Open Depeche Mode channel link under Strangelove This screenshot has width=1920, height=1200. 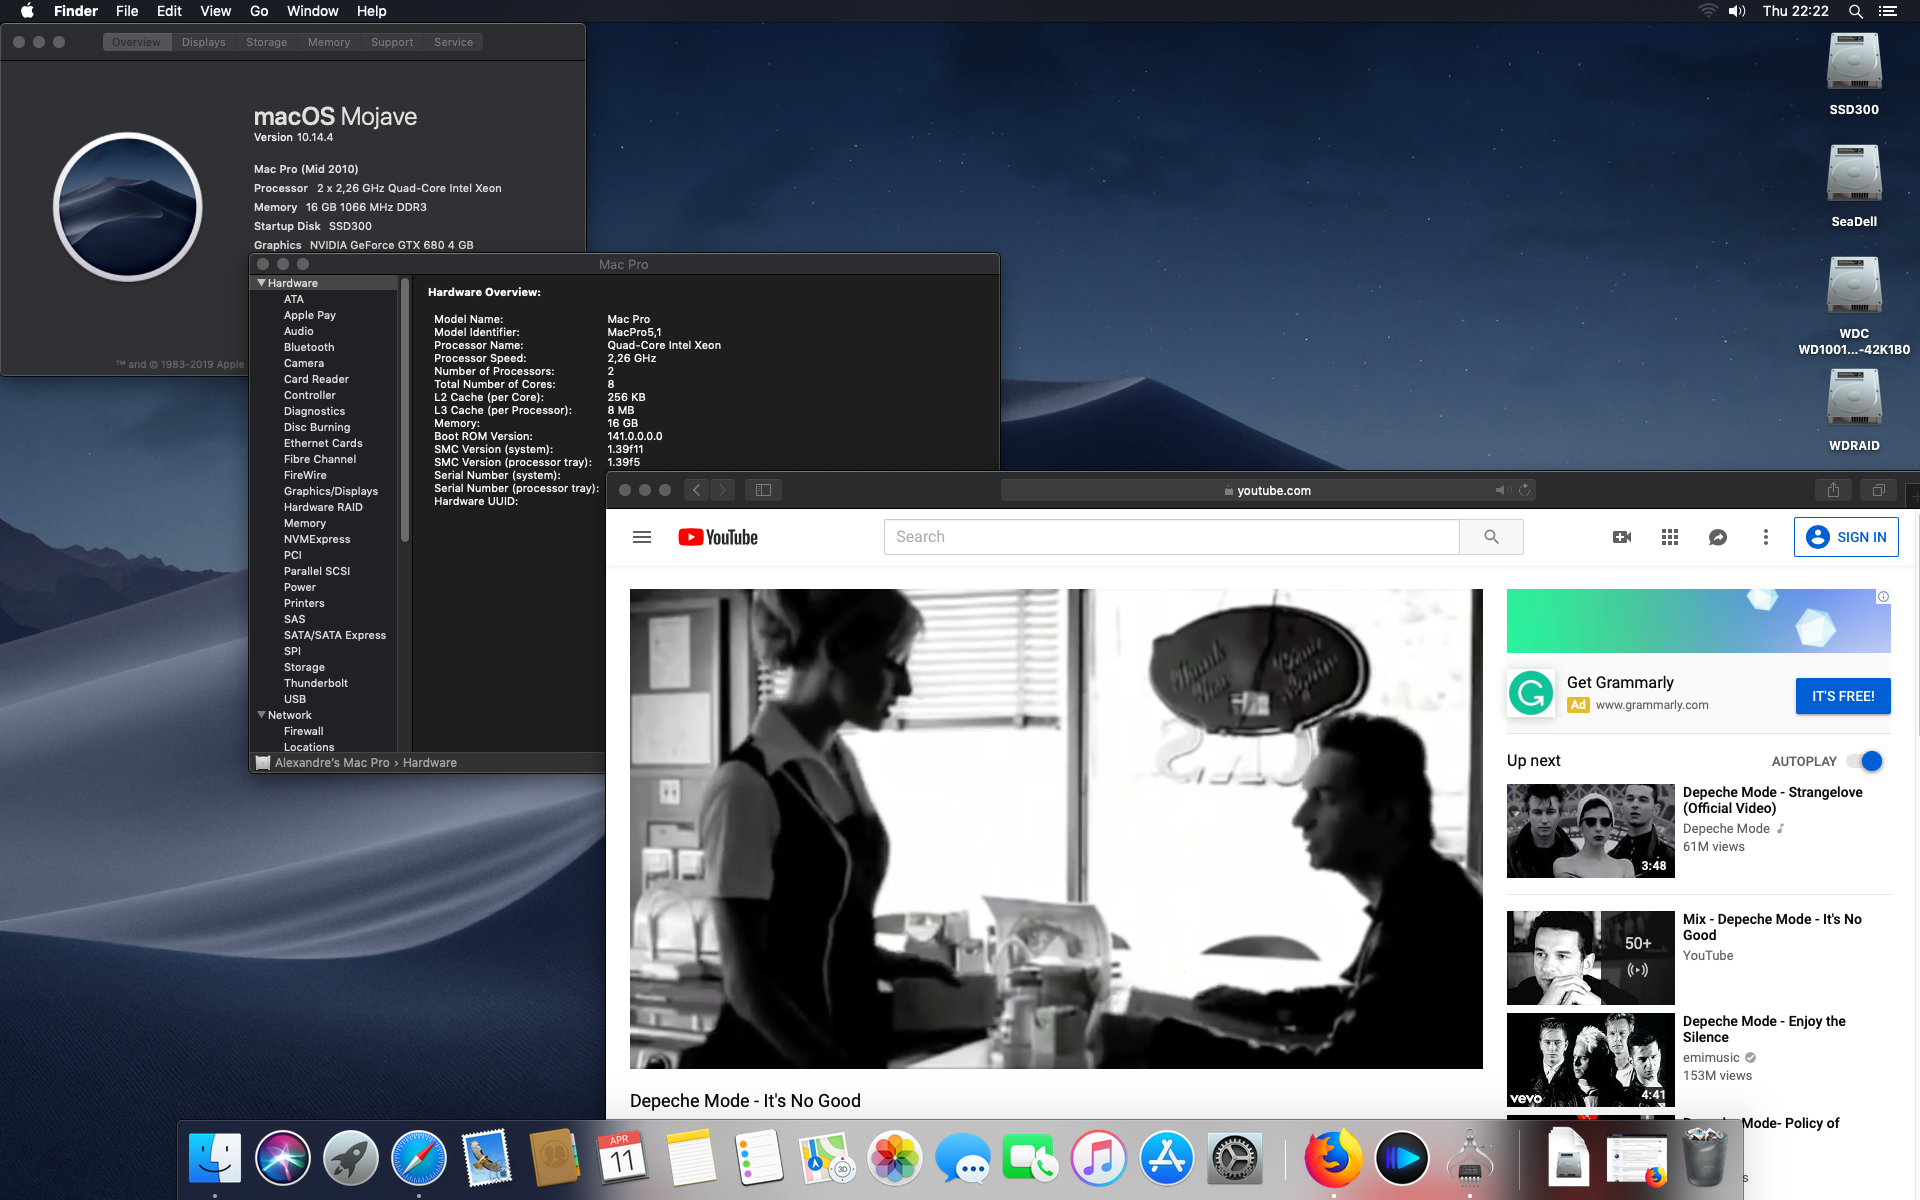[1726, 828]
